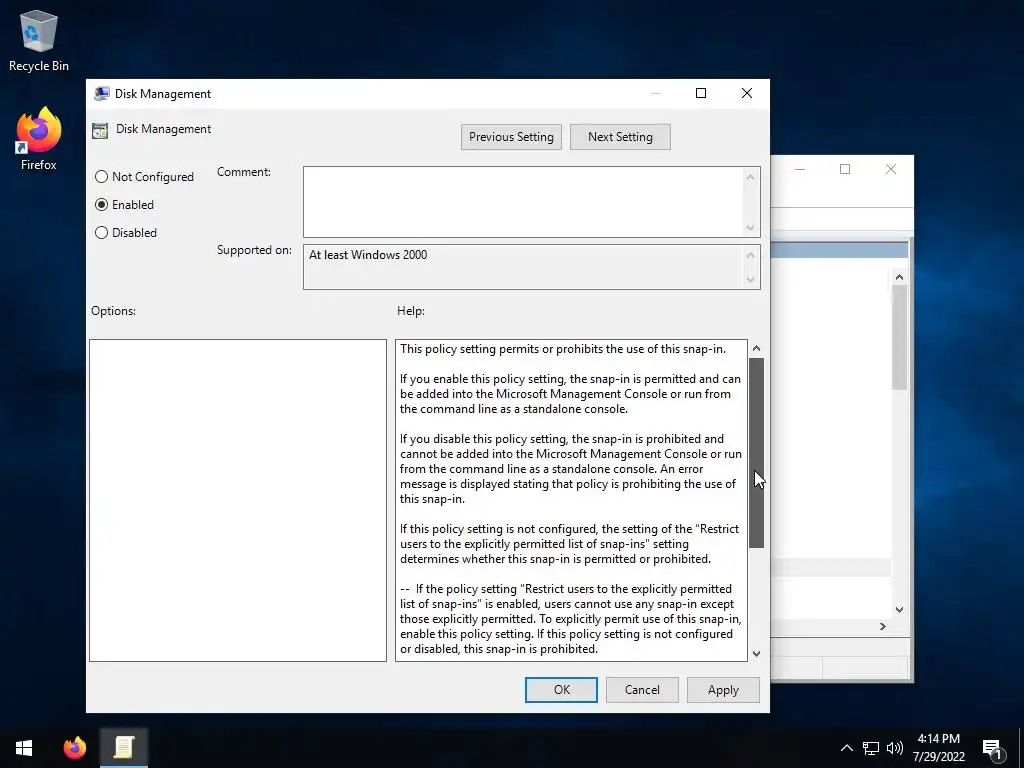Open the Windows Start menu

point(24,747)
